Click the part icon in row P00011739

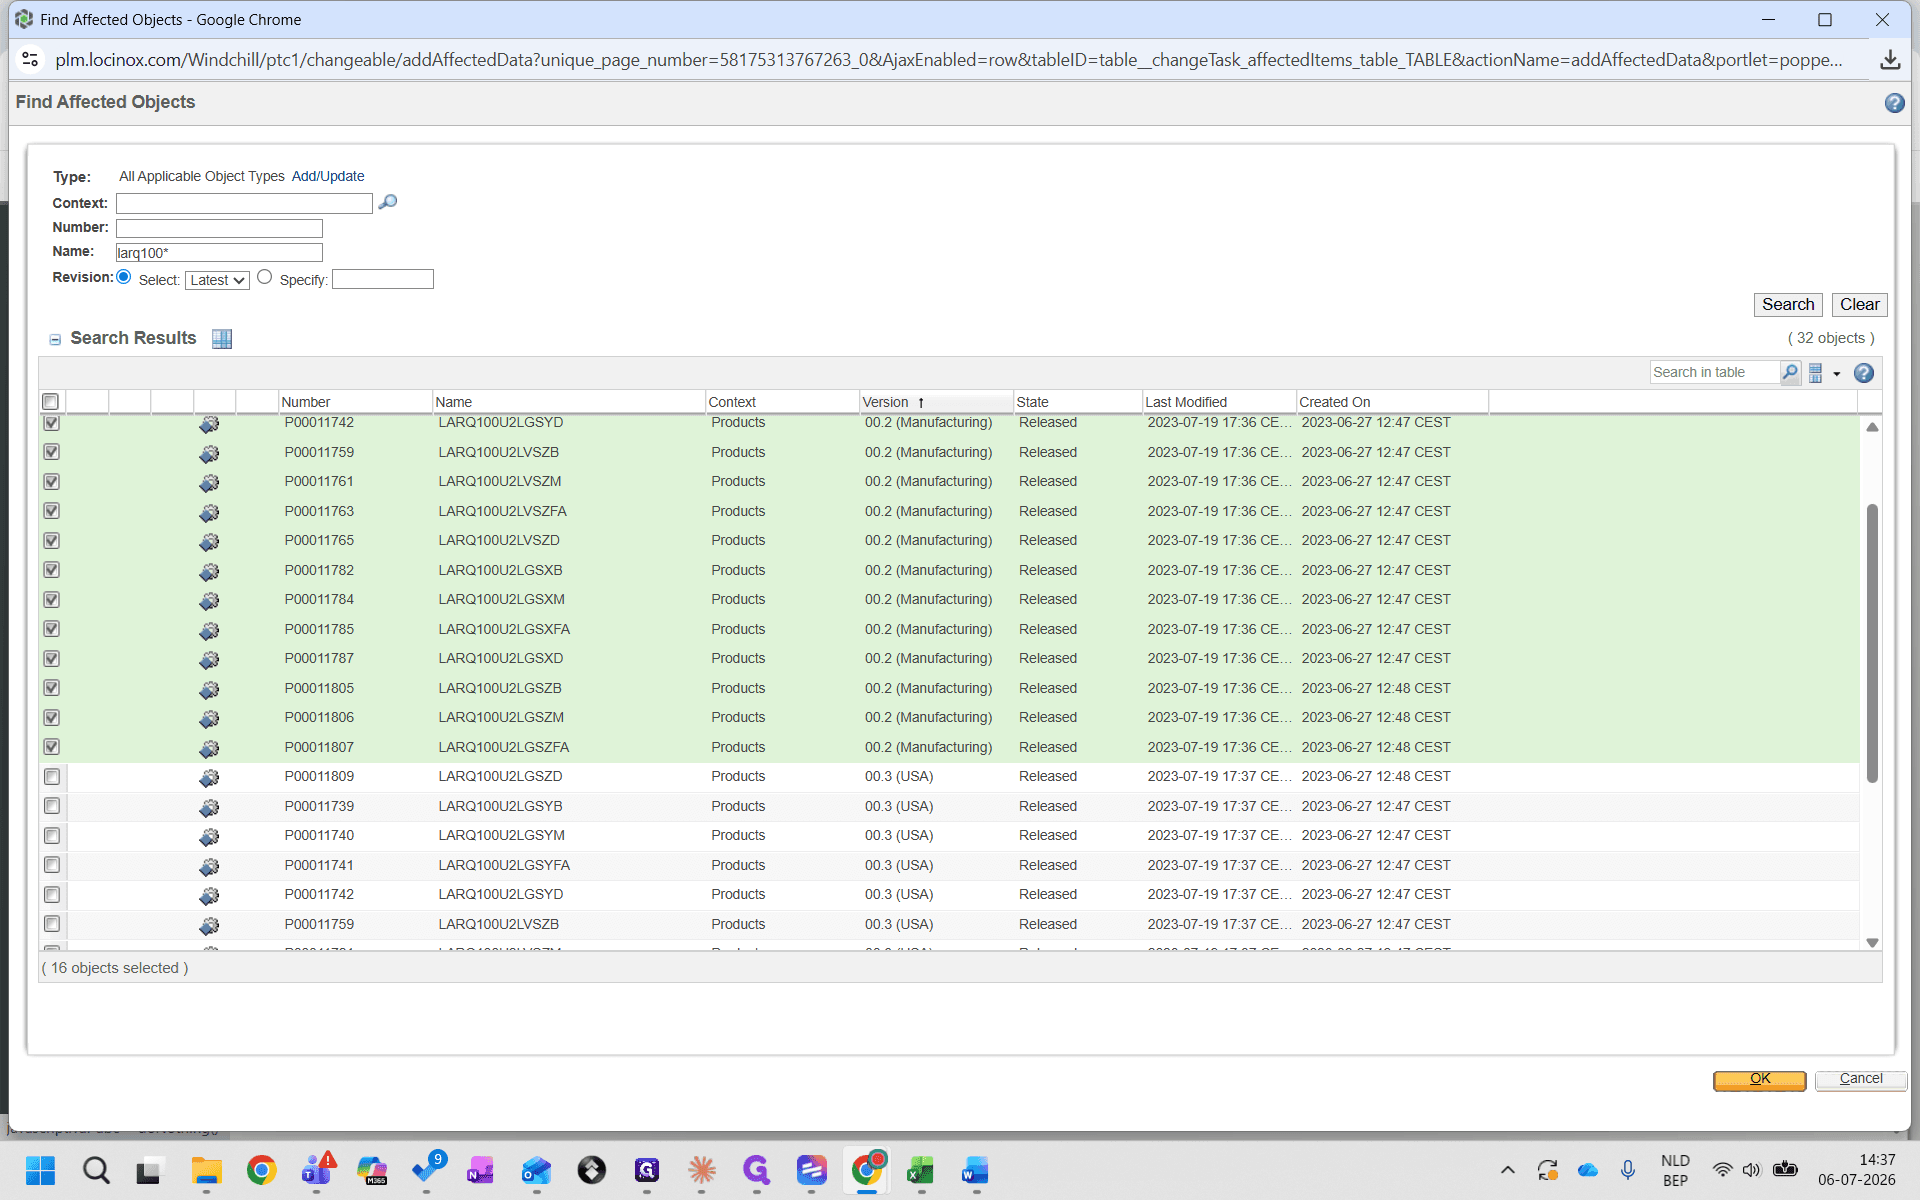pyautogui.click(x=209, y=807)
